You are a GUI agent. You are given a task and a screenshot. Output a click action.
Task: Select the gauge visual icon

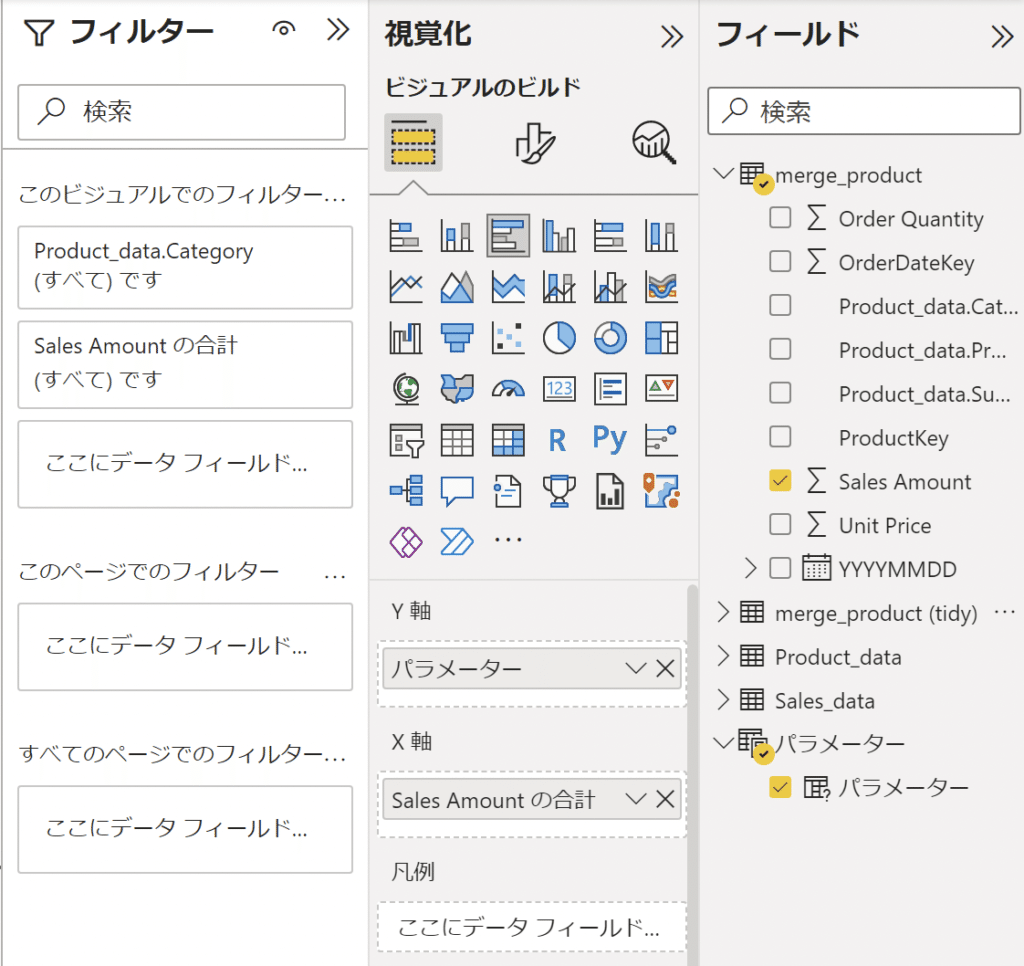point(508,390)
